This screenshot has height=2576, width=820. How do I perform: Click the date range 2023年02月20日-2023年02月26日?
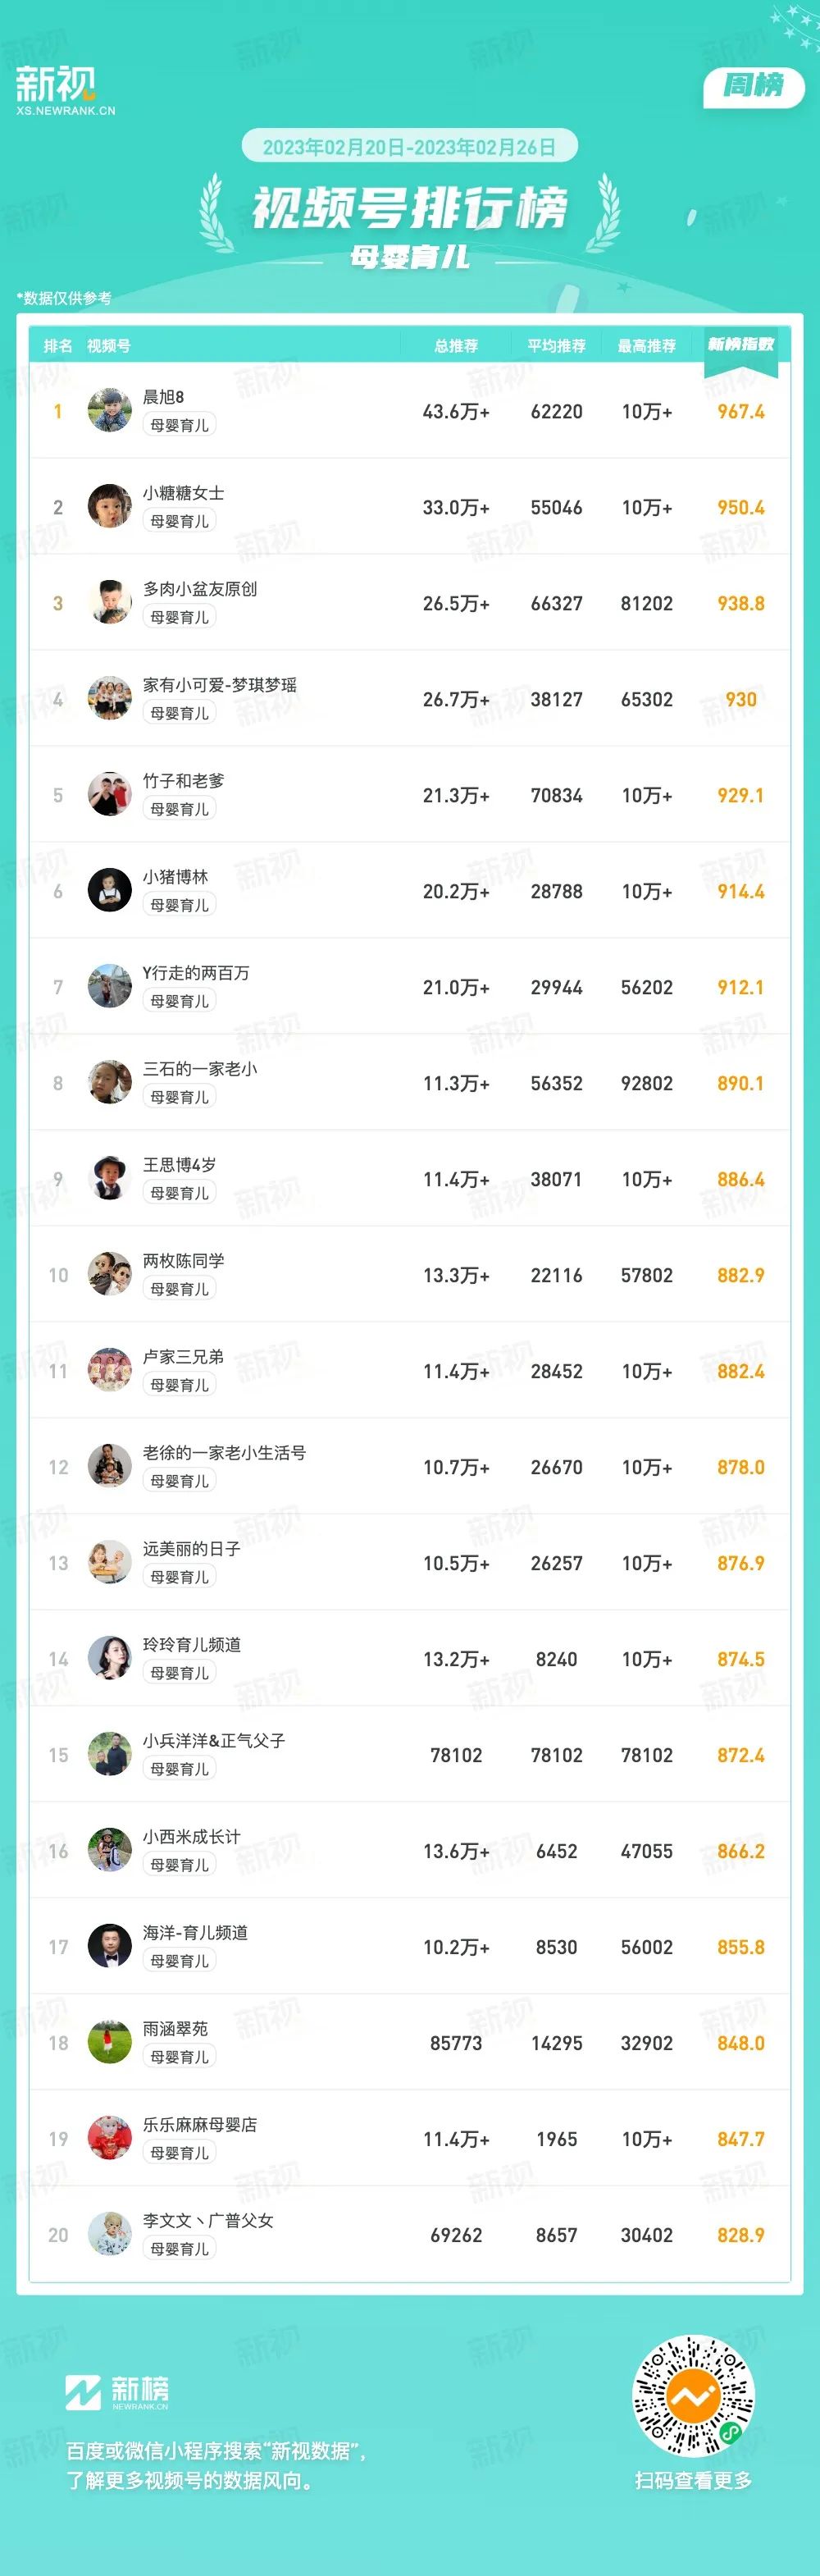point(409,147)
